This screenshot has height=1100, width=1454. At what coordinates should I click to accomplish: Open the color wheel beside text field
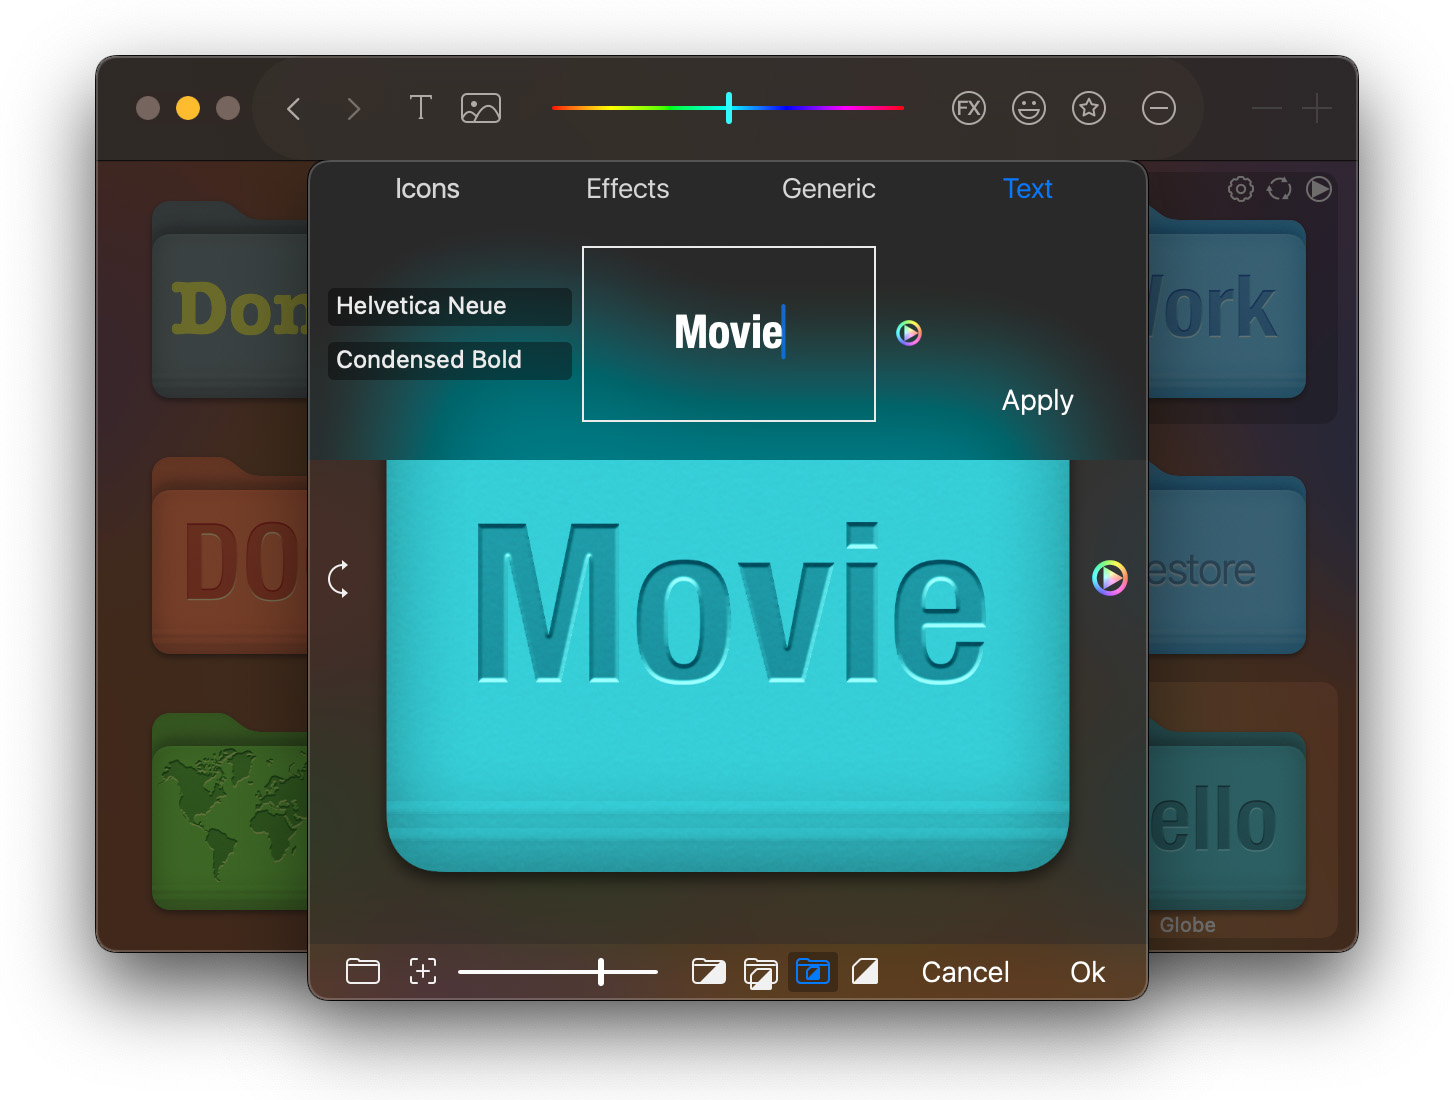tap(908, 333)
